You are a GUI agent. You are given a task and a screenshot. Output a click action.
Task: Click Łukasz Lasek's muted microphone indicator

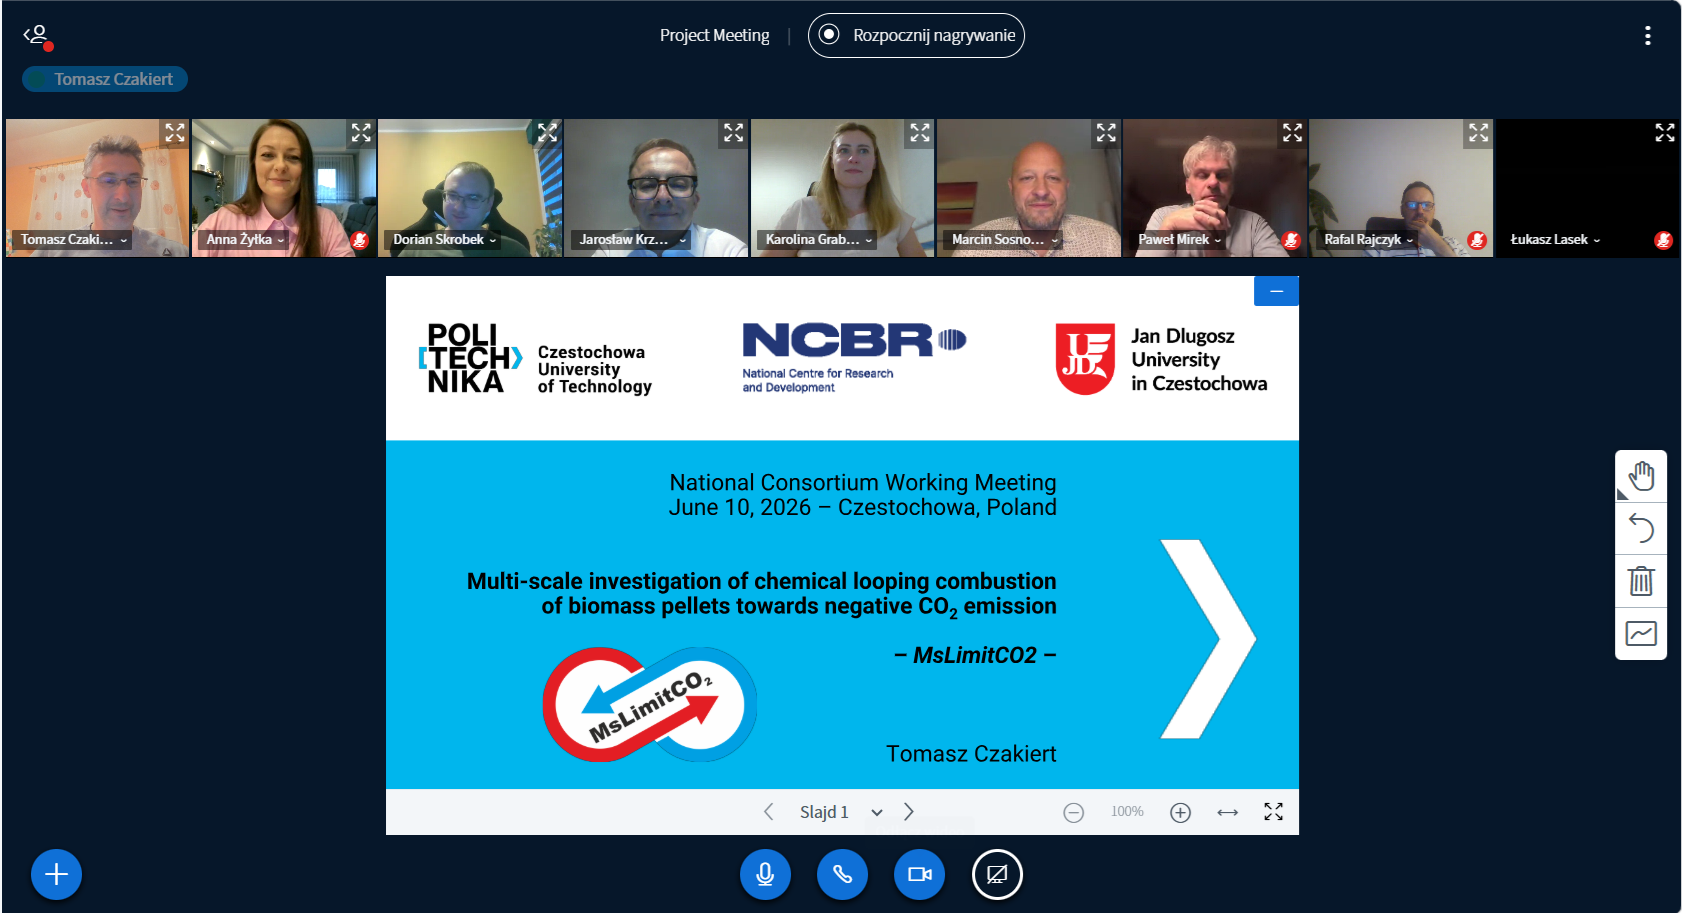(1663, 240)
